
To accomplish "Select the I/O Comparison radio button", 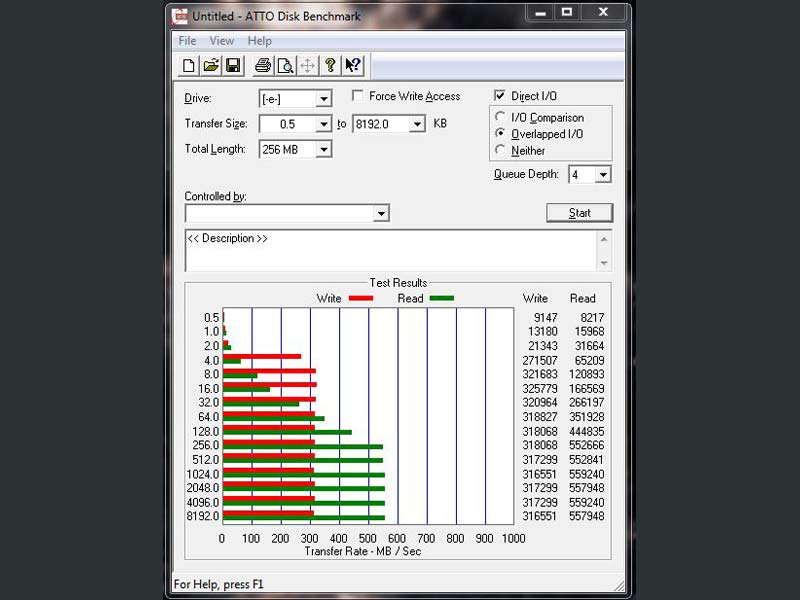I will tap(501, 117).
